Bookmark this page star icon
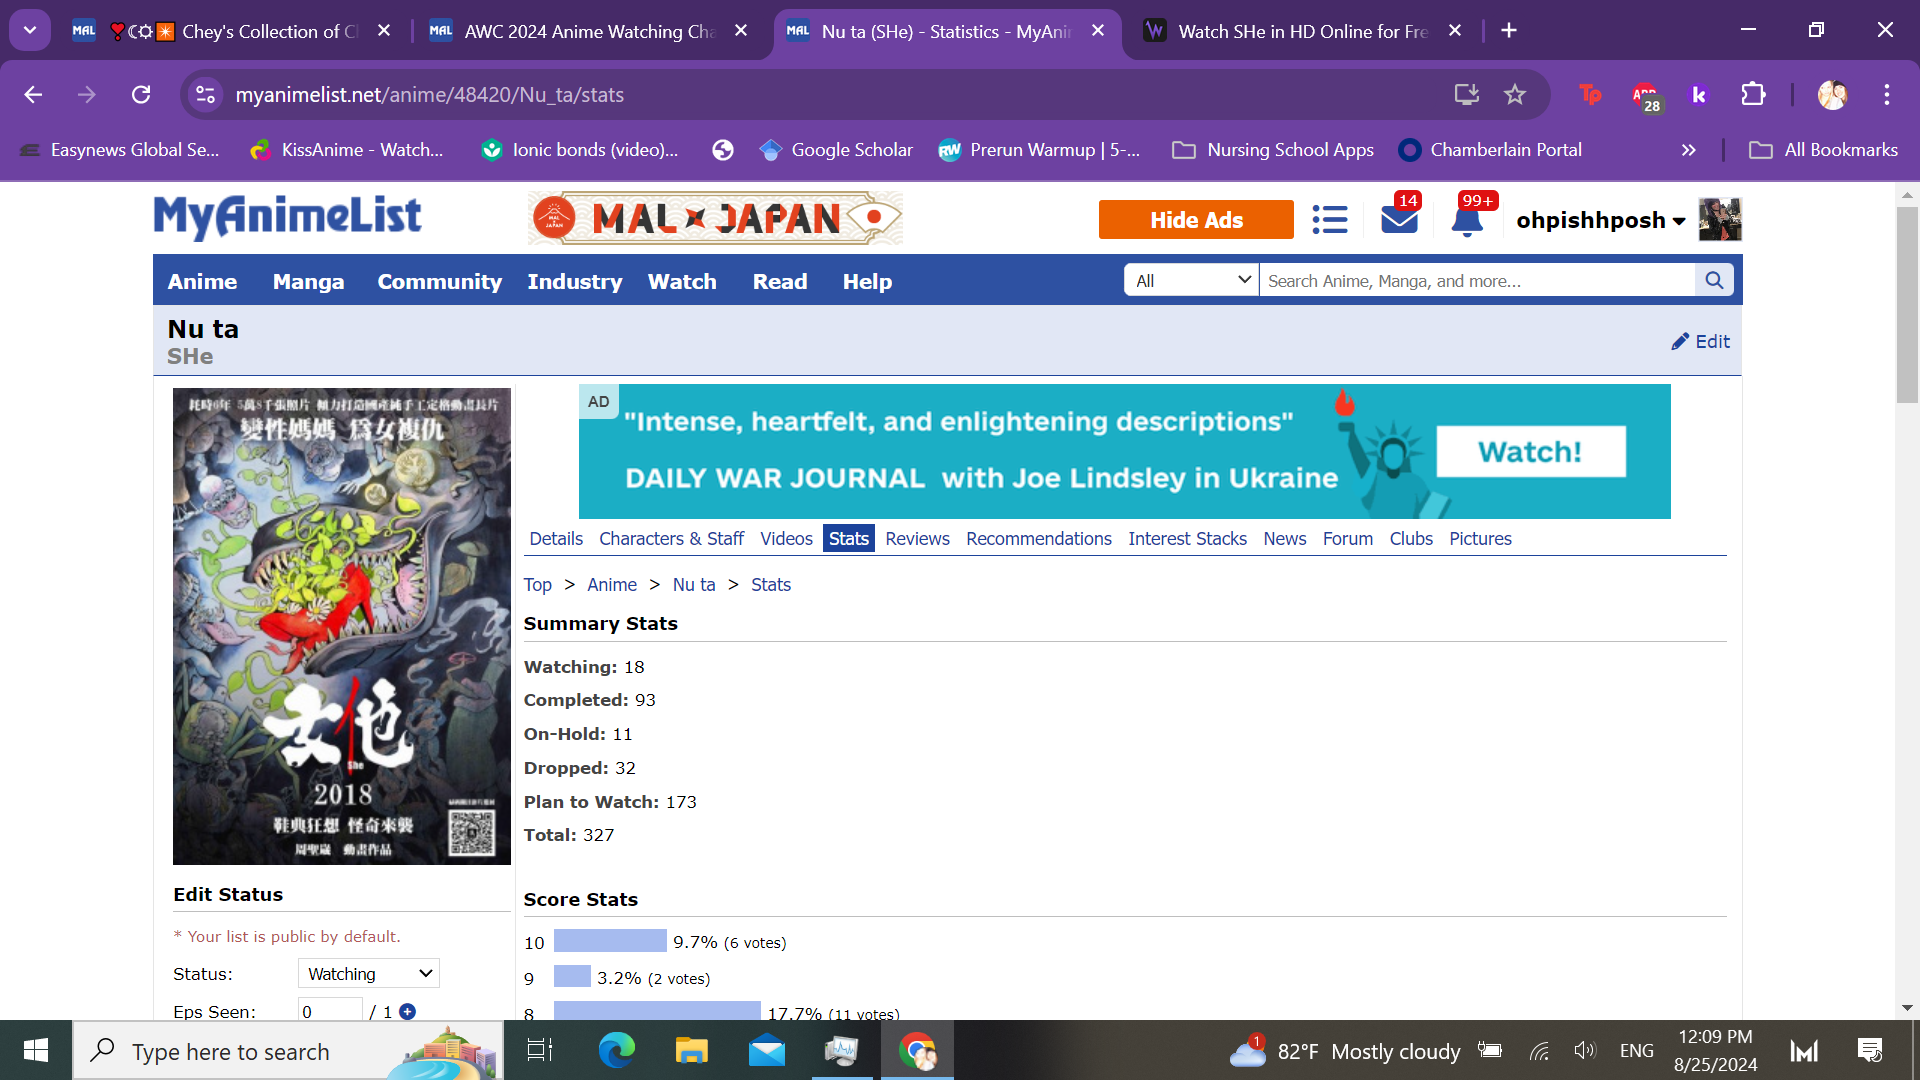 [1515, 95]
